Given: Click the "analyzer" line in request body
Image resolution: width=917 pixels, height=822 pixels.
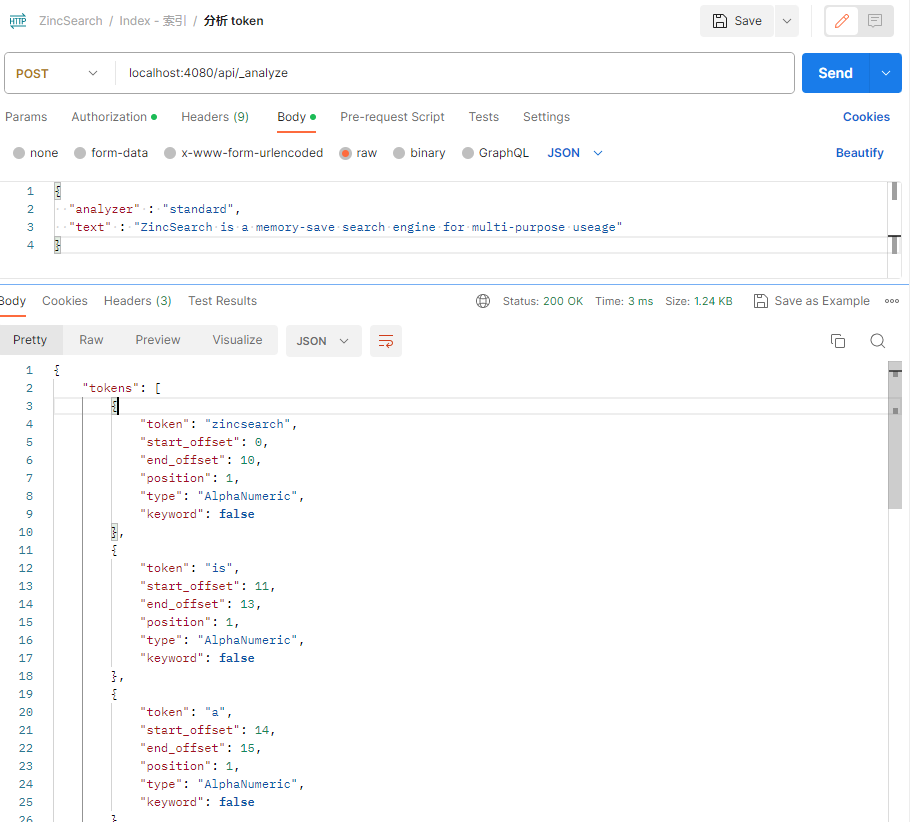Looking at the screenshot, I should [x=155, y=209].
